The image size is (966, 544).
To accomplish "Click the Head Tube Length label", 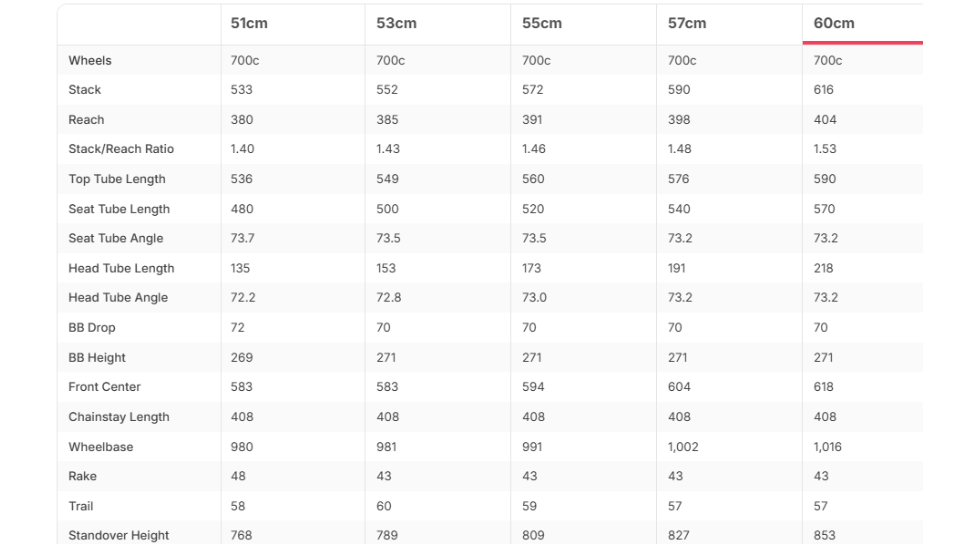I will point(121,268).
